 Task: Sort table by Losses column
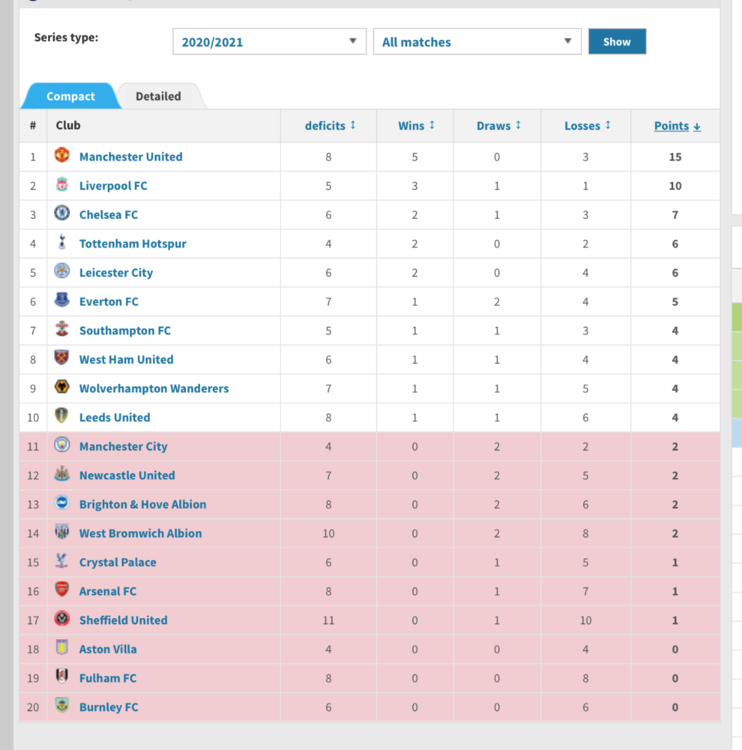click(587, 126)
